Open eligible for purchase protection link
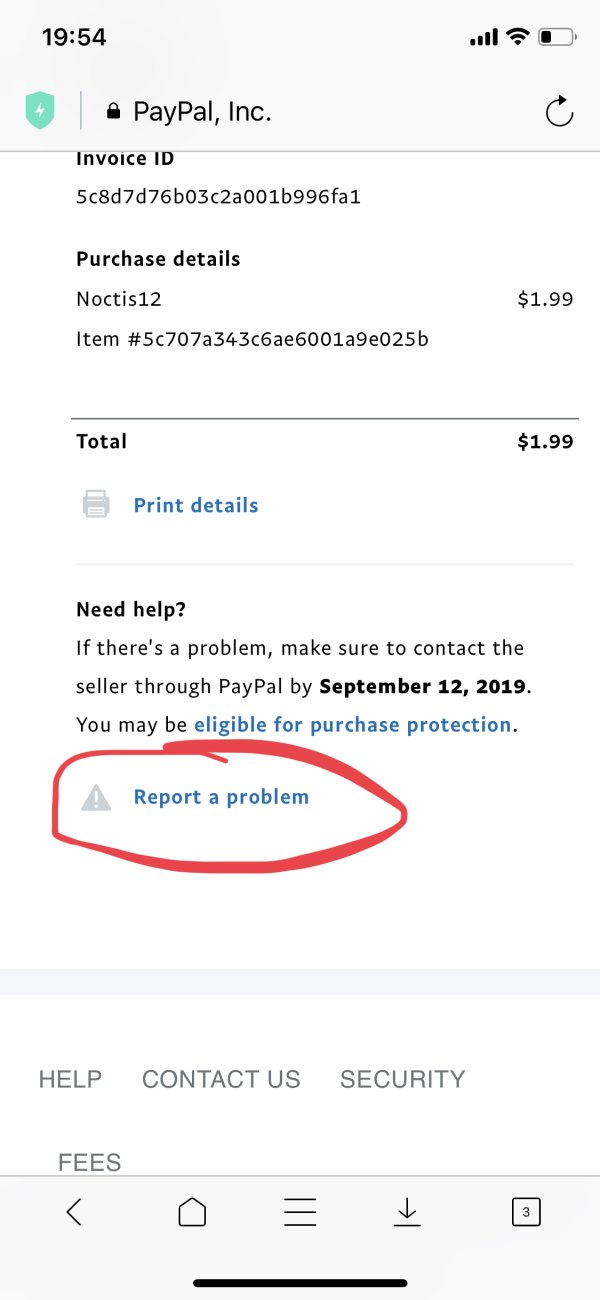The image size is (600, 1300). coord(352,724)
